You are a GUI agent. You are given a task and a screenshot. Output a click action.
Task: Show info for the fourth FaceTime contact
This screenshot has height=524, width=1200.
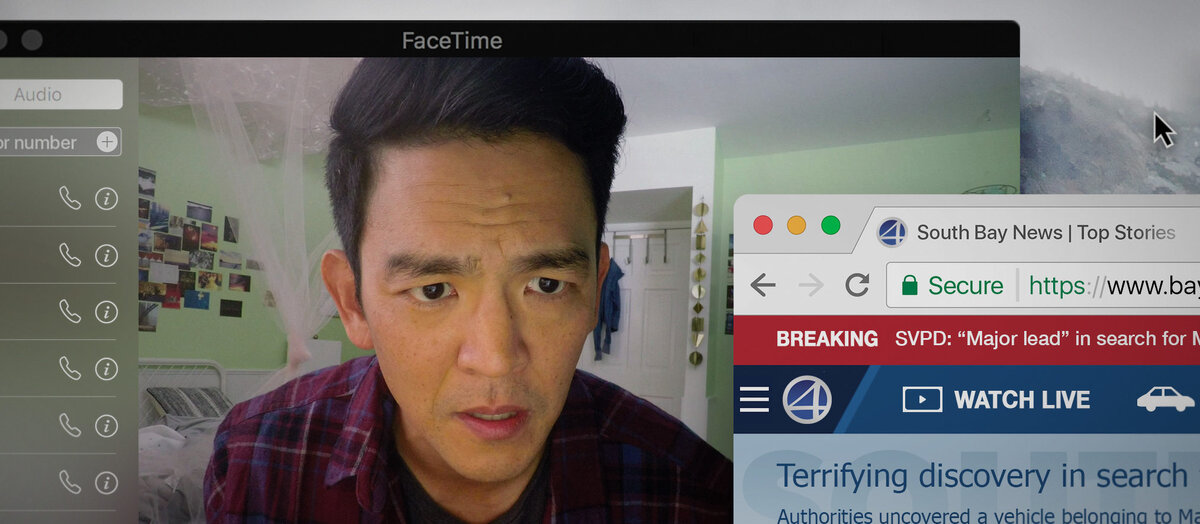coord(106,369)
